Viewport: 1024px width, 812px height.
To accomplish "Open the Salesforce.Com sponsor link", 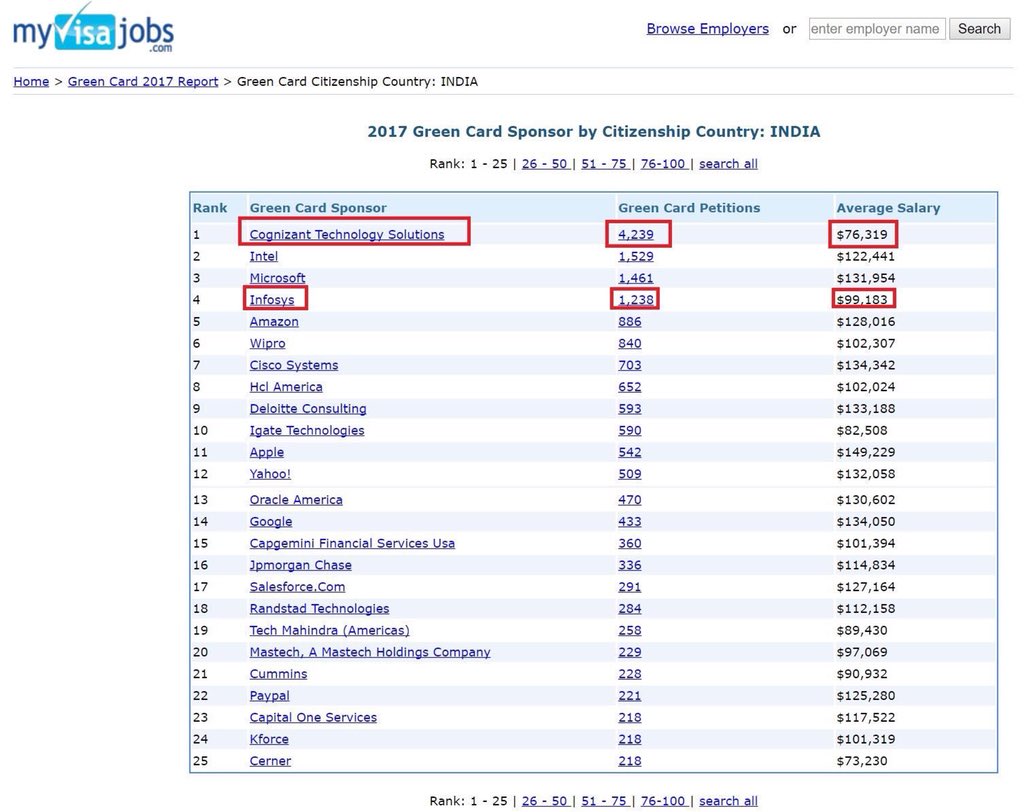I will (x=298, y=587).
